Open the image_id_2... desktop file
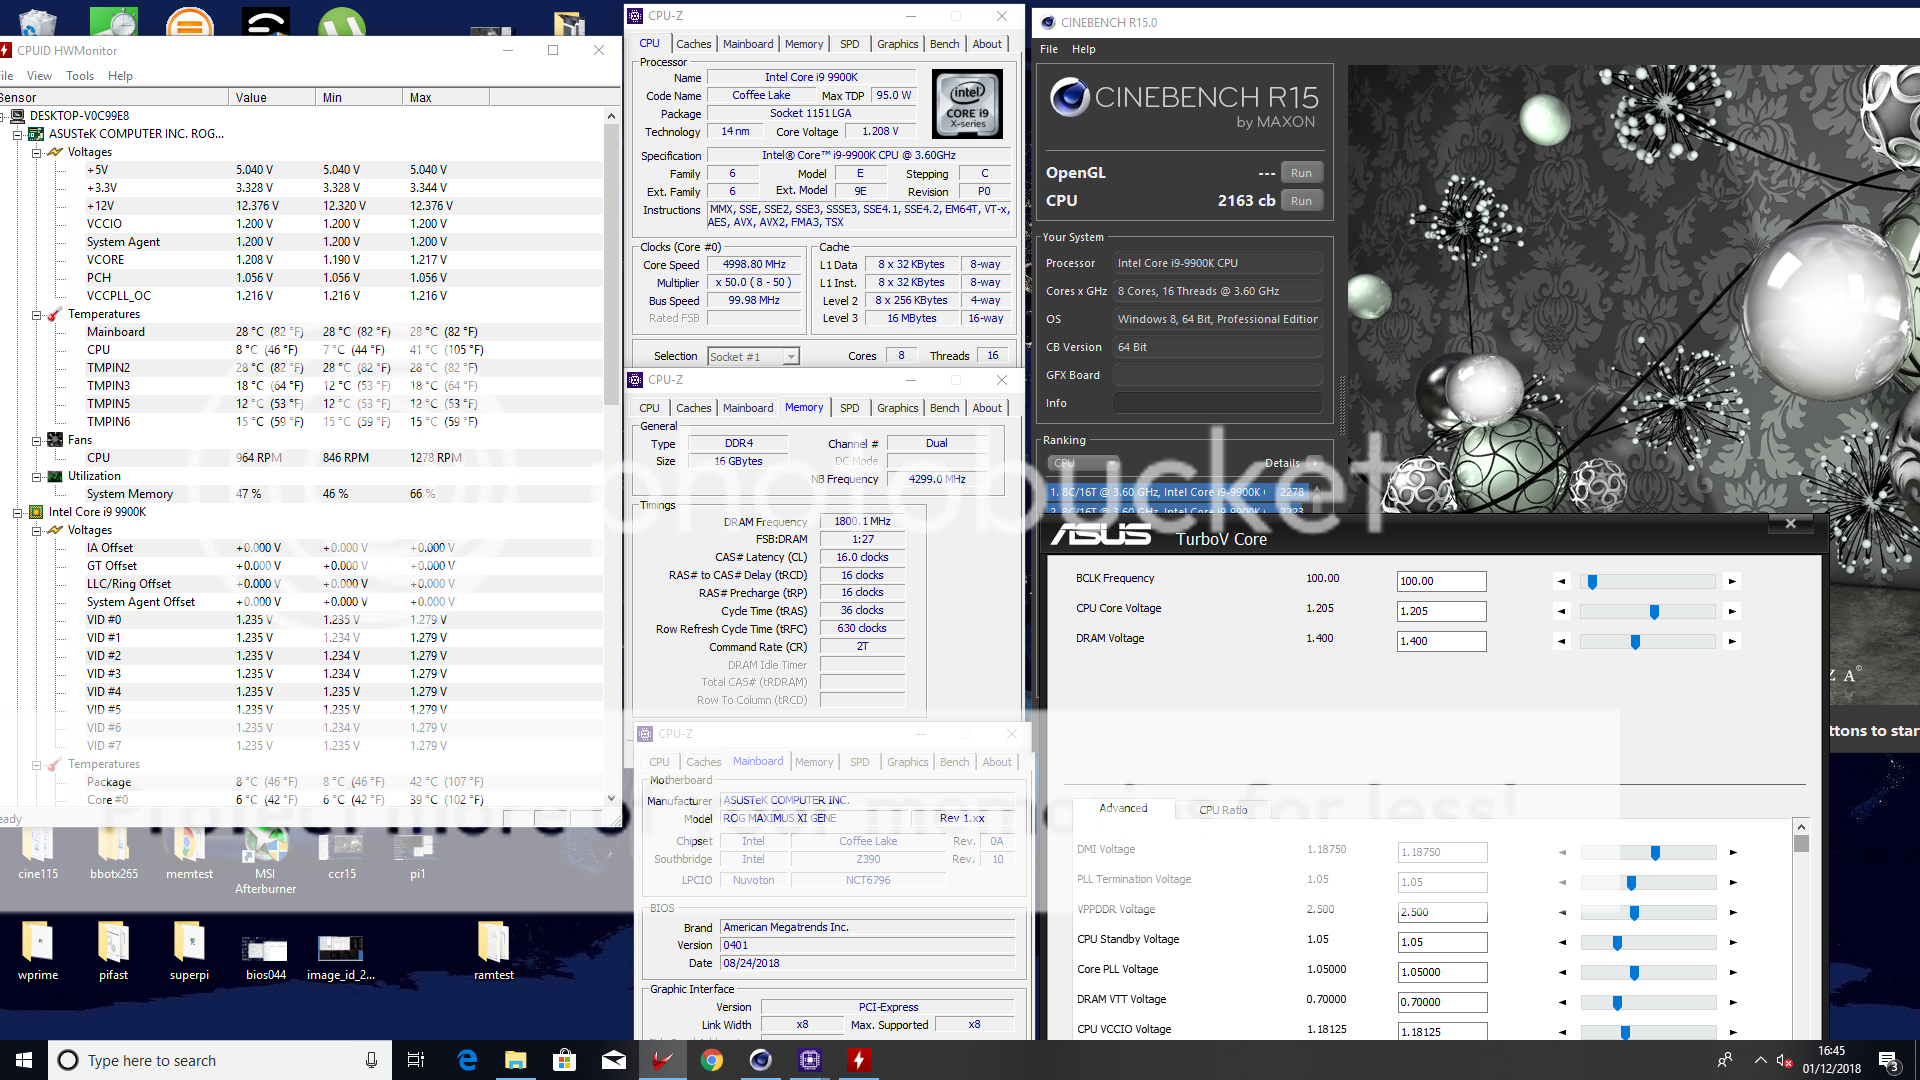1920x1080 pixels. (341, 955)
